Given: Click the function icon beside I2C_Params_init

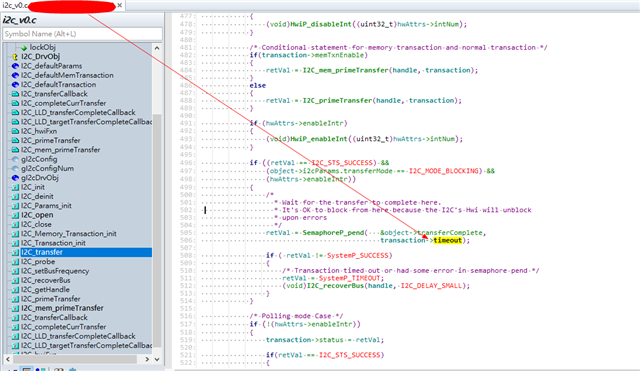Looking at the screenshot, I should tap(15, 206).
